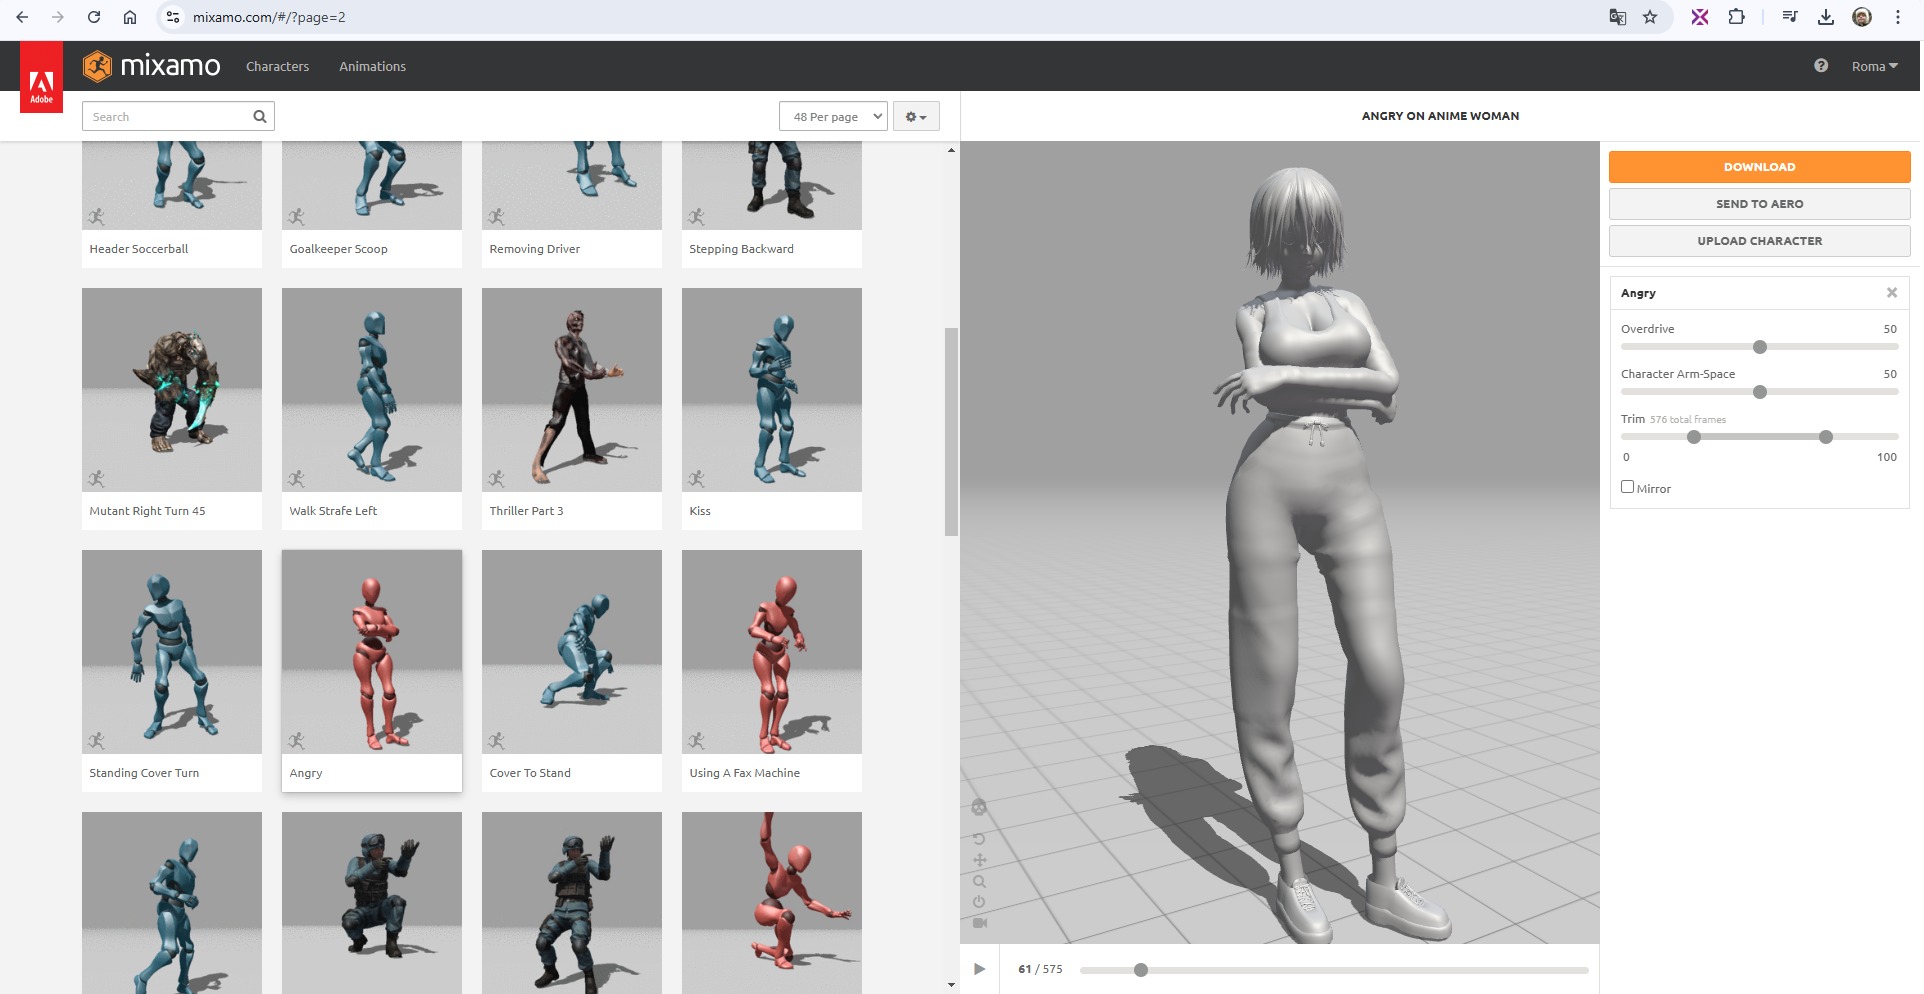The image size is (1924, 994).
Task: Click the motion icon on Kiss thumbnail
Action: (x=697, y=478)
